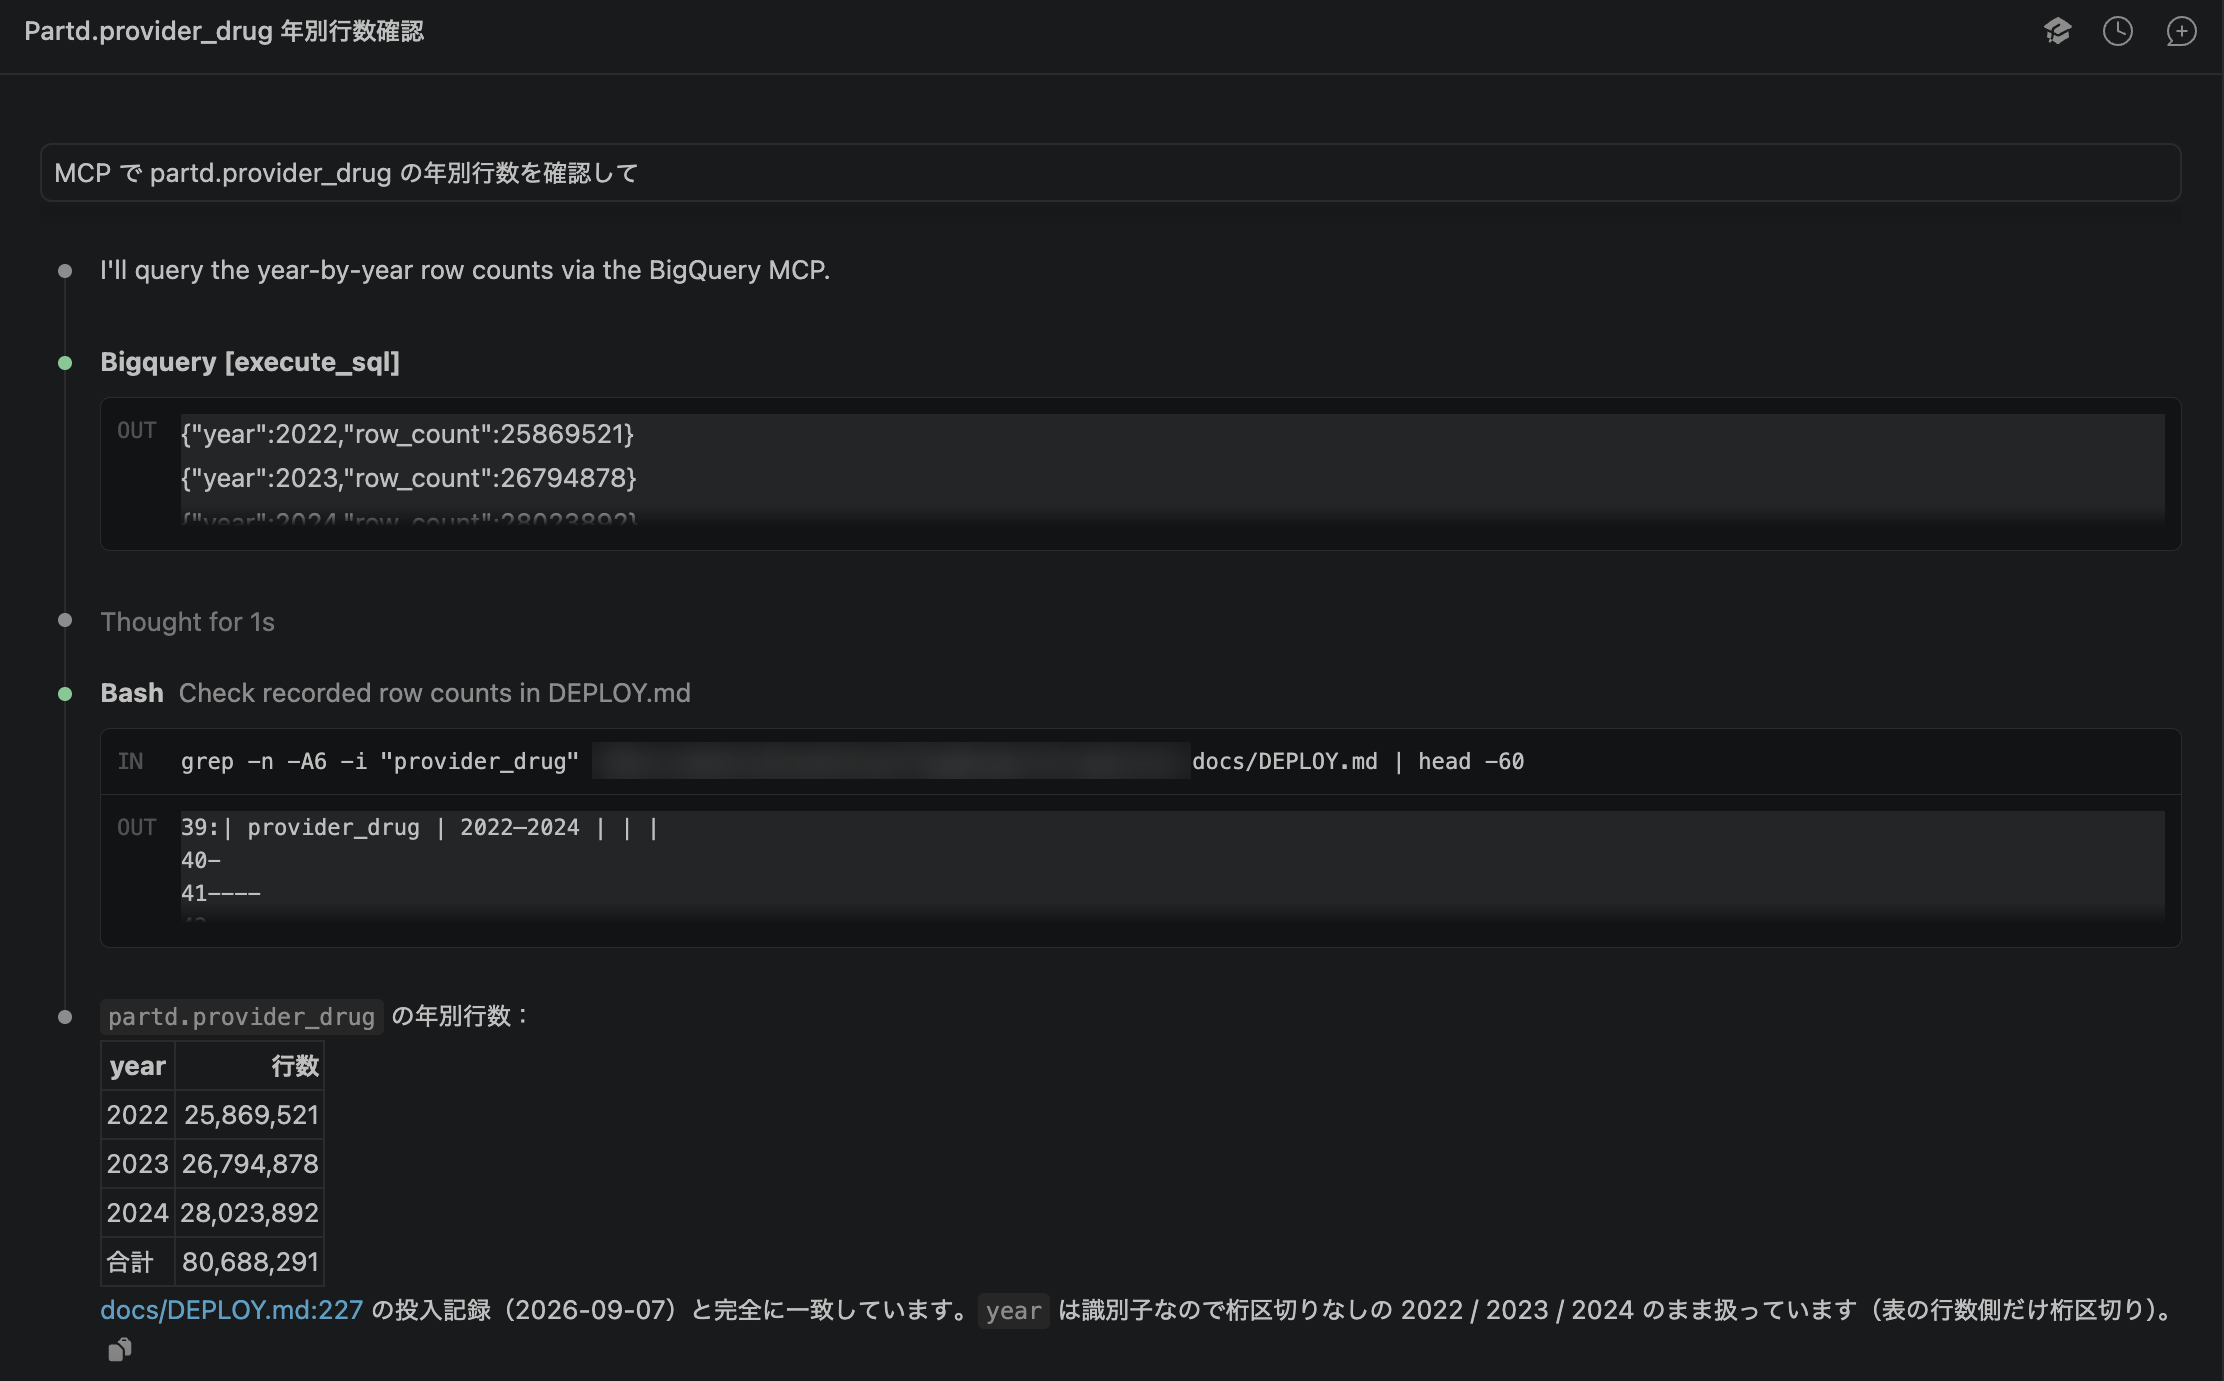Click the bullet dot beside 'I'll query the year-by-year'
The image size is (2224, 1381).
coord(65,271)
